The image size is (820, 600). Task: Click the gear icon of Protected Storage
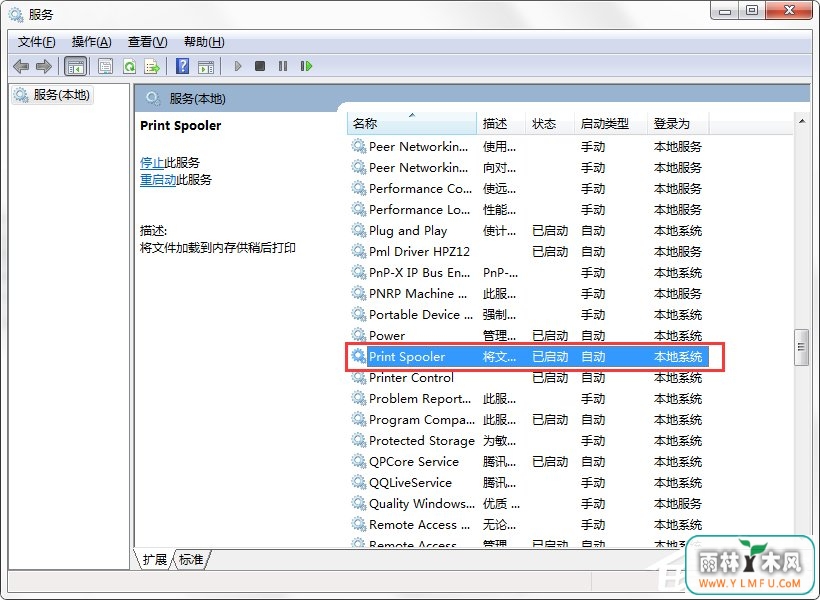click(x=358, y=440)
